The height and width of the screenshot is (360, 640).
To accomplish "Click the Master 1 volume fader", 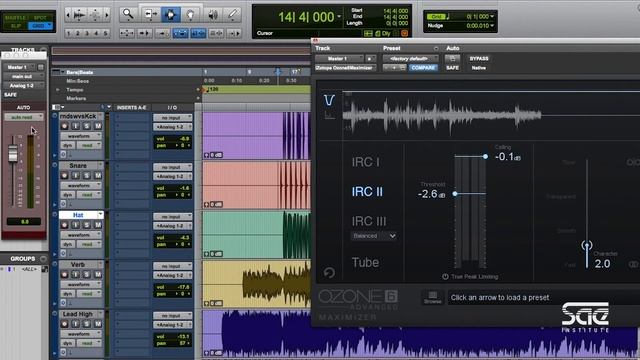I will point(13,154).
